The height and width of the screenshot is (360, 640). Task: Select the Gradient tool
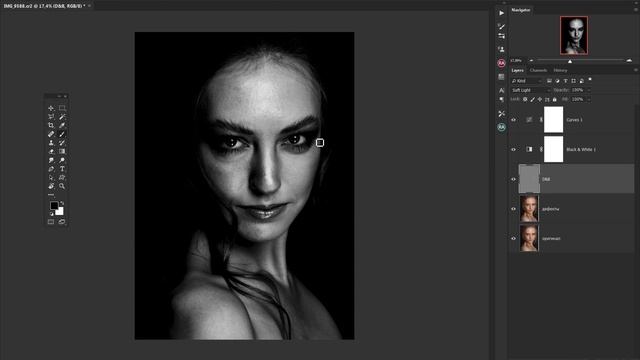tap(62, 151)
